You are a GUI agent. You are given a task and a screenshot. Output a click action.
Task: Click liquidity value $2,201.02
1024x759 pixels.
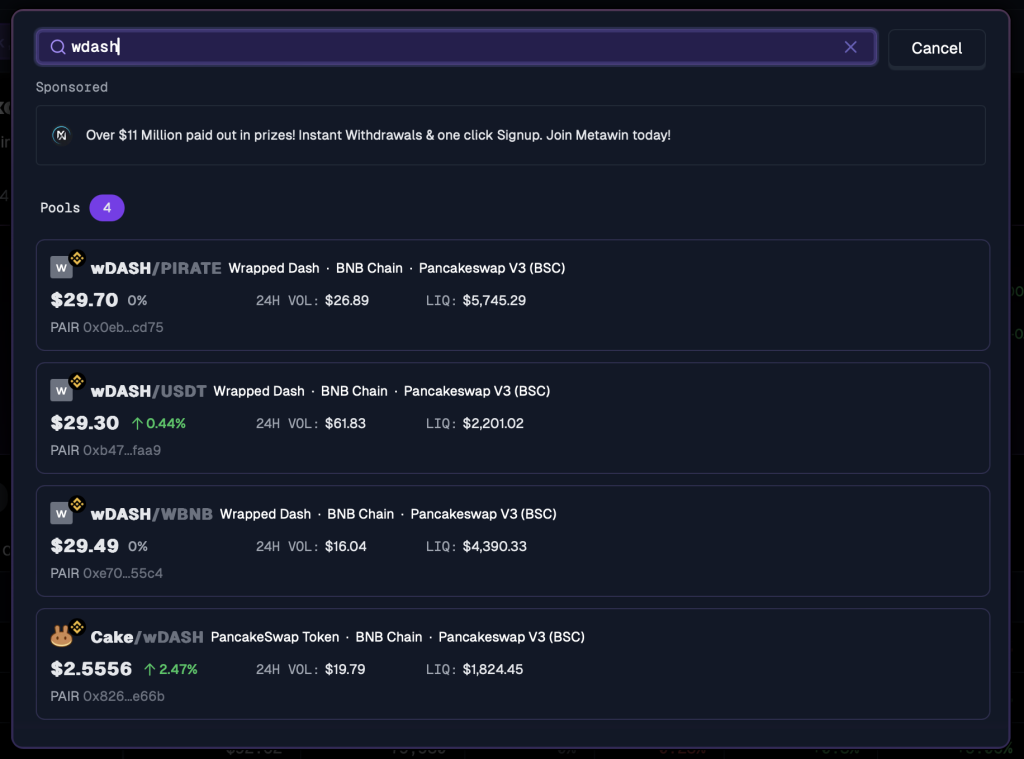(x=493, y=423)
